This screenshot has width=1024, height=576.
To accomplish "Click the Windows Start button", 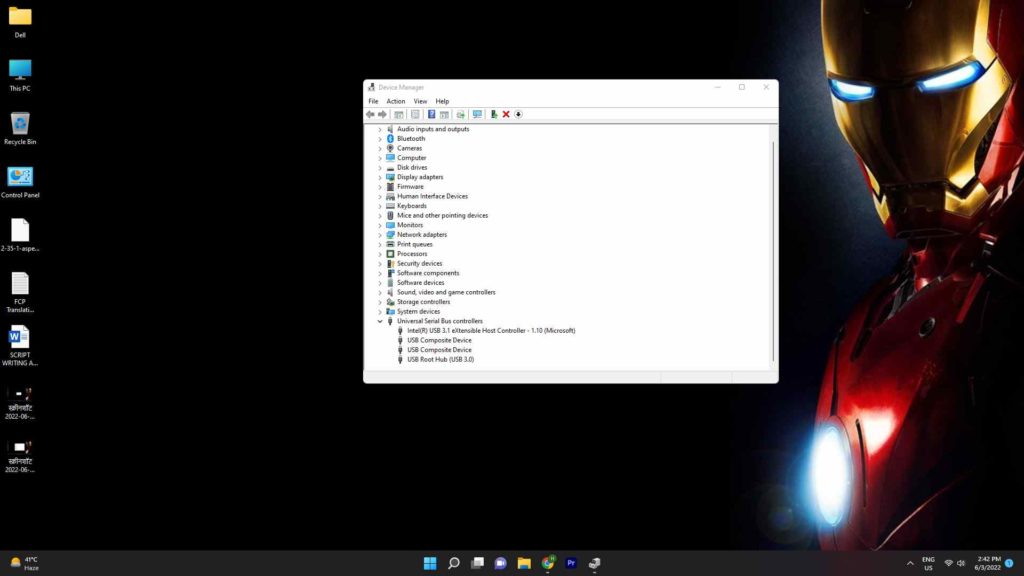I will [x=430, y=563].
